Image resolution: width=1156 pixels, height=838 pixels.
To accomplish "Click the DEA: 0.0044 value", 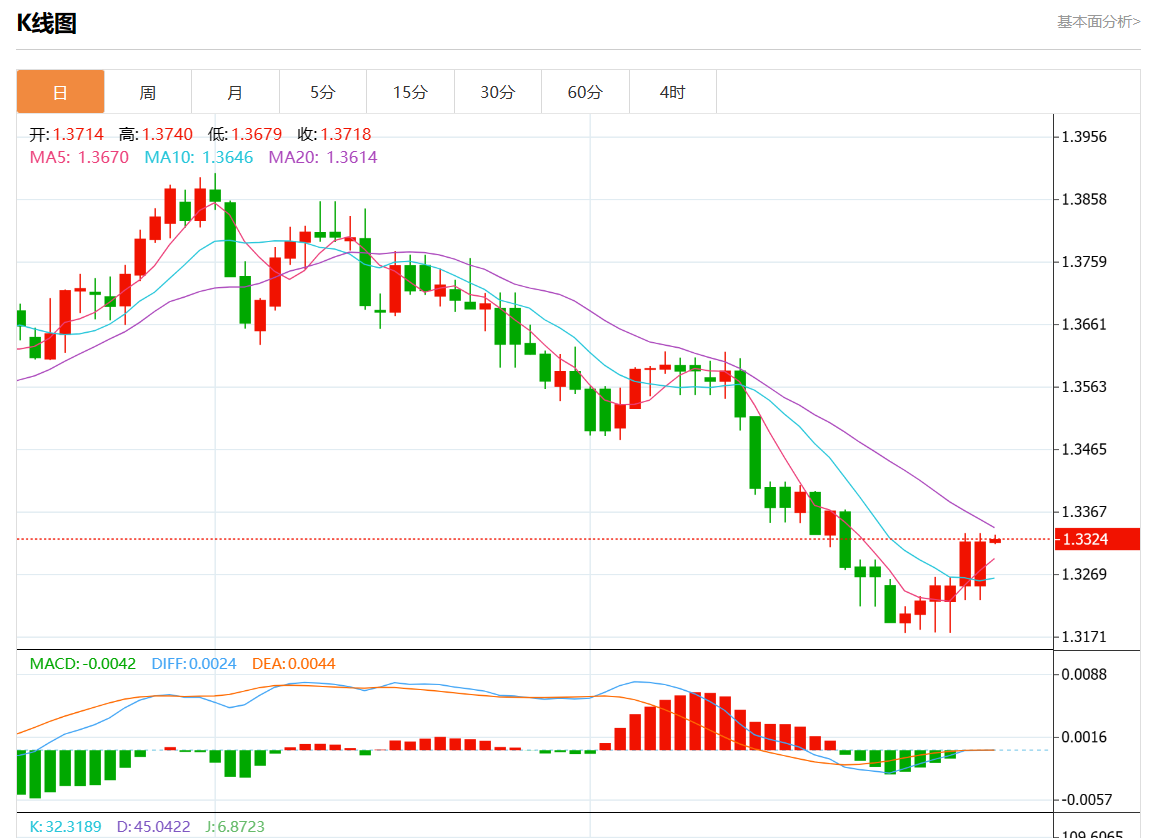I will coord(293,663).
